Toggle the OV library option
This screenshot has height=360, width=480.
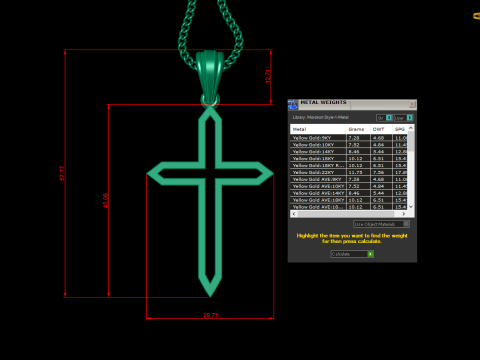pos(384,118)
